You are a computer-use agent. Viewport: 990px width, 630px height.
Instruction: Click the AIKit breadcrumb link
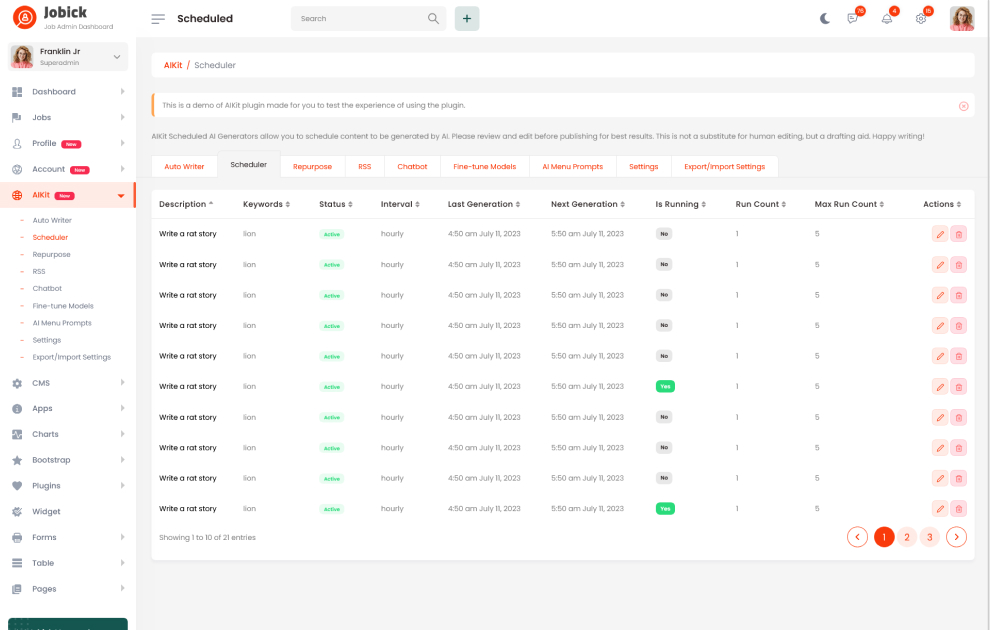click(173, 65)
